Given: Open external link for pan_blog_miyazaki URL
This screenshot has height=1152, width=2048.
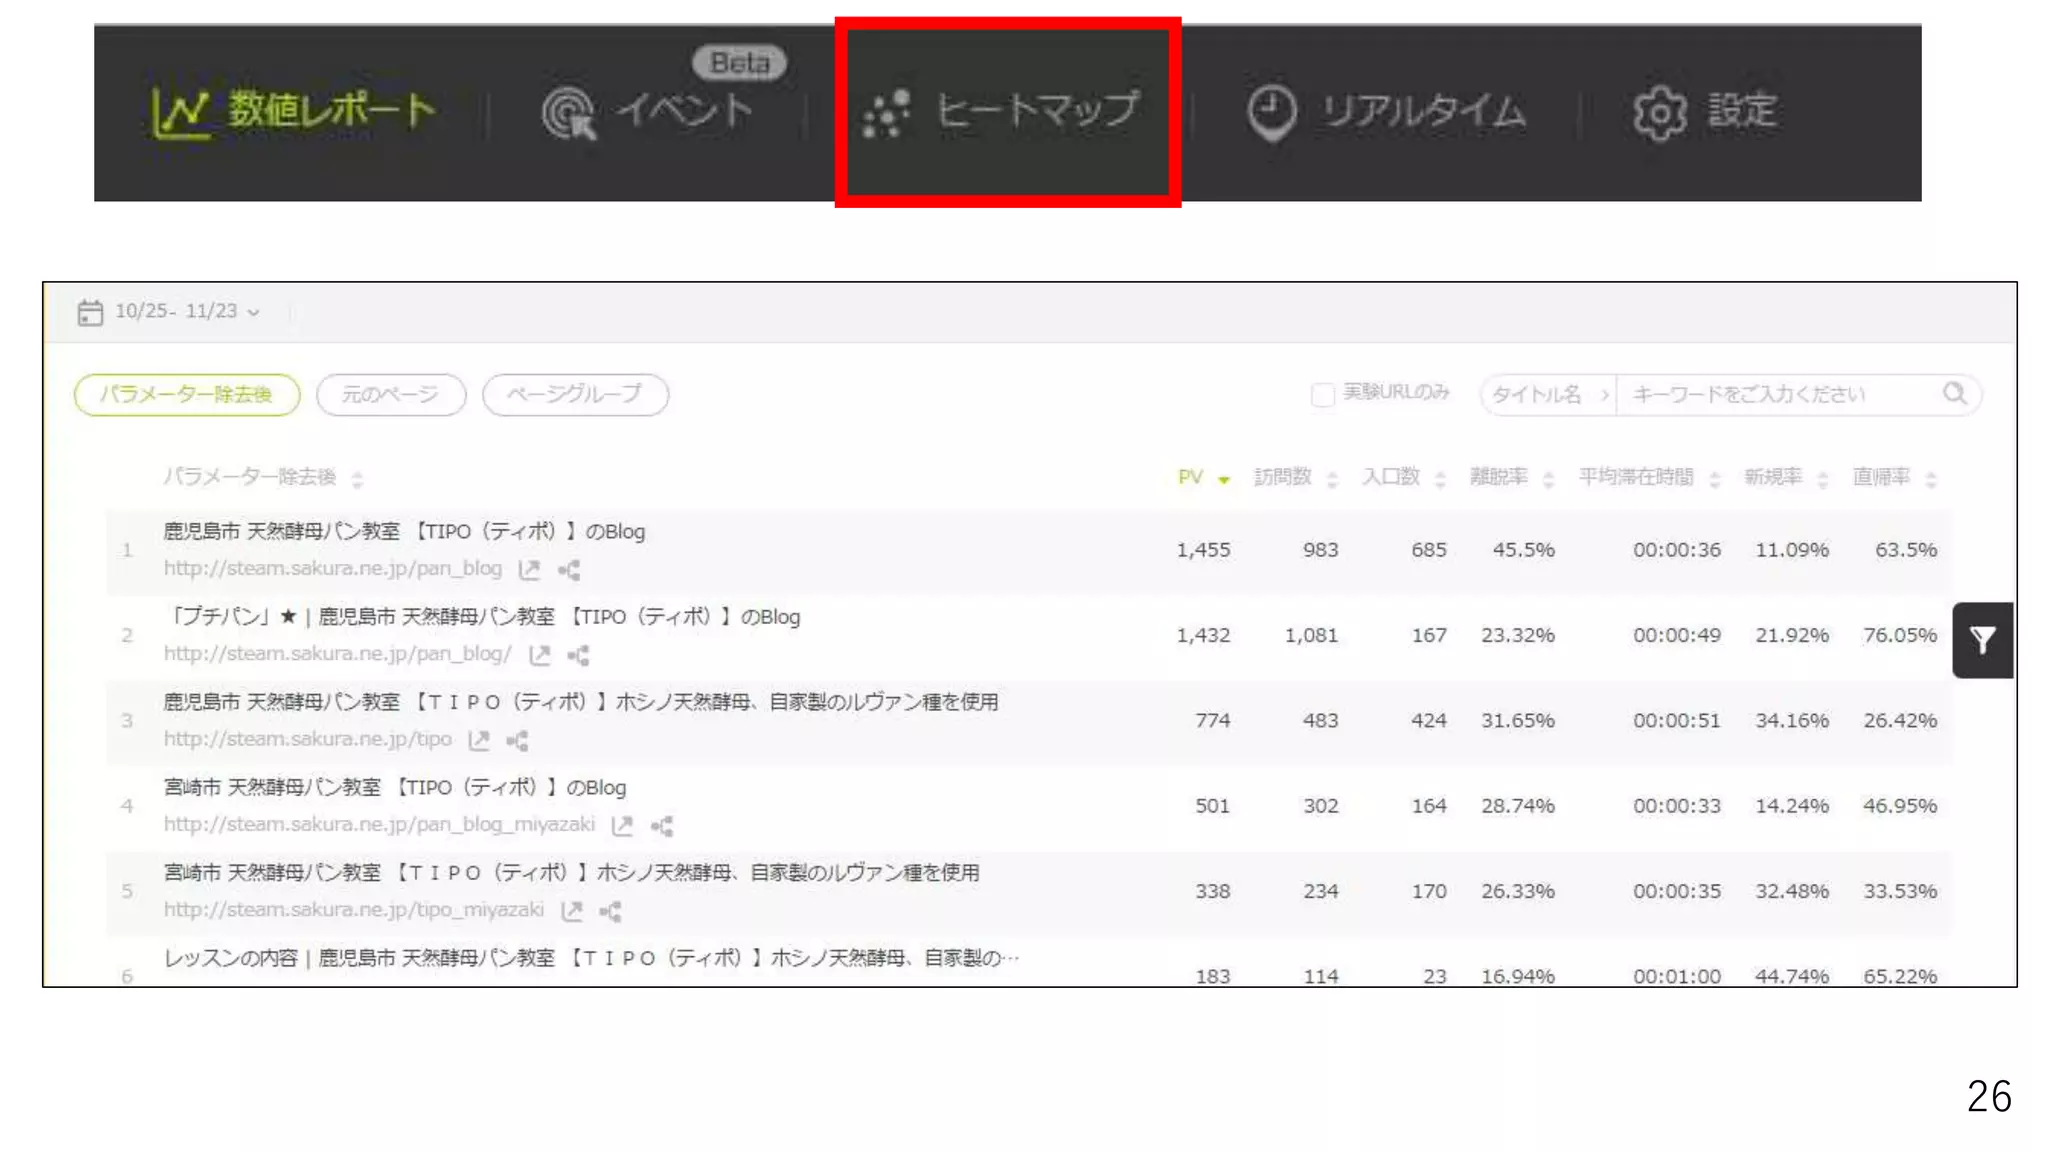Looking at the screenshot, I should (x=622, y=826).
